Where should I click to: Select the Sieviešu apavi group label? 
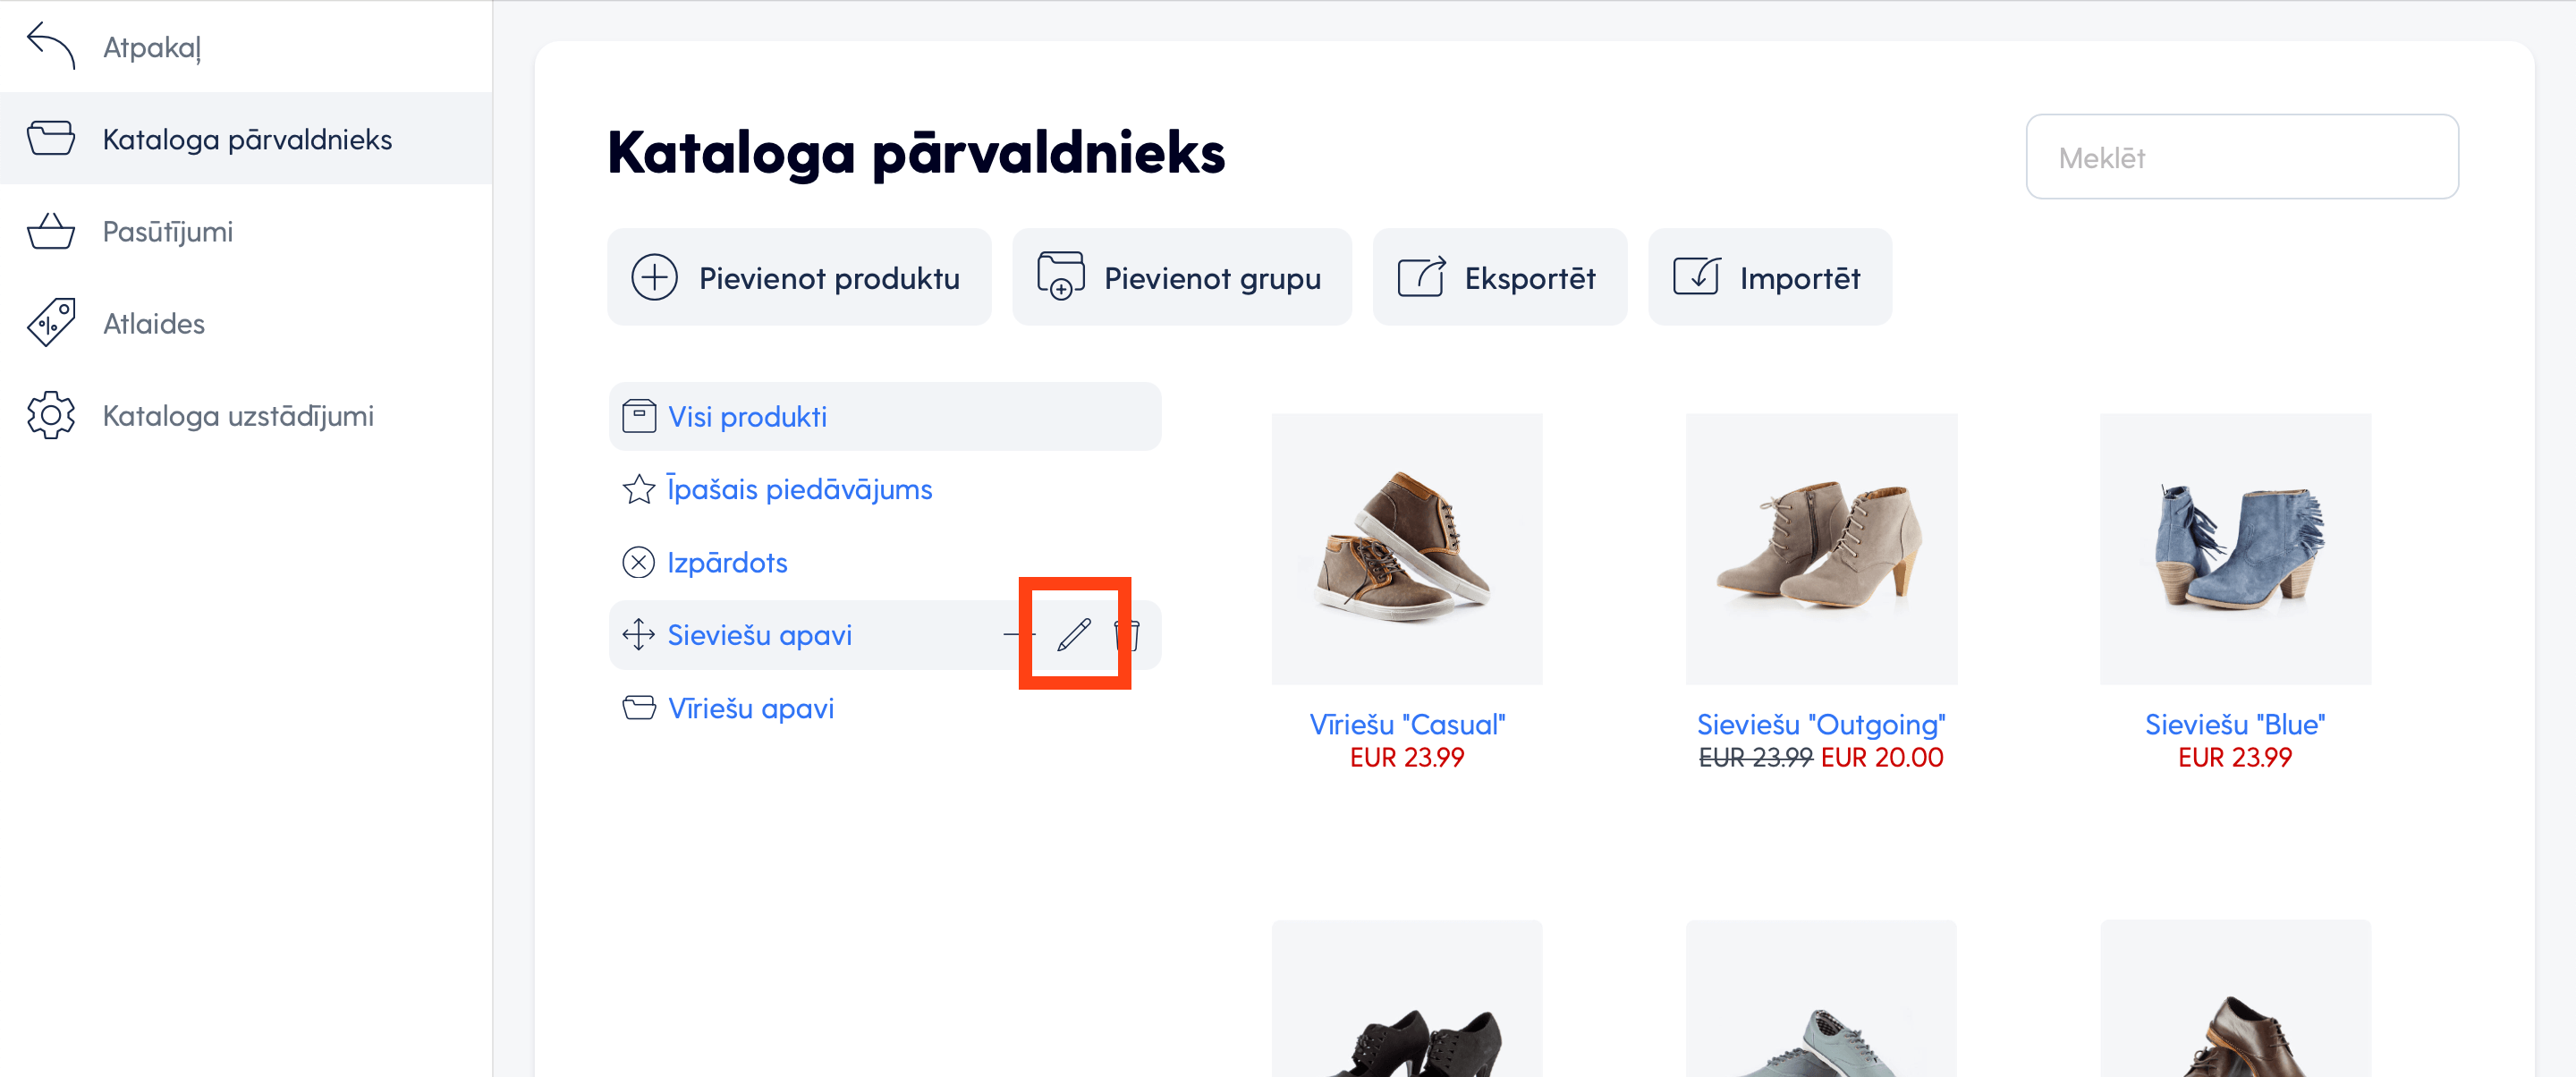click(x=759, y=635)
